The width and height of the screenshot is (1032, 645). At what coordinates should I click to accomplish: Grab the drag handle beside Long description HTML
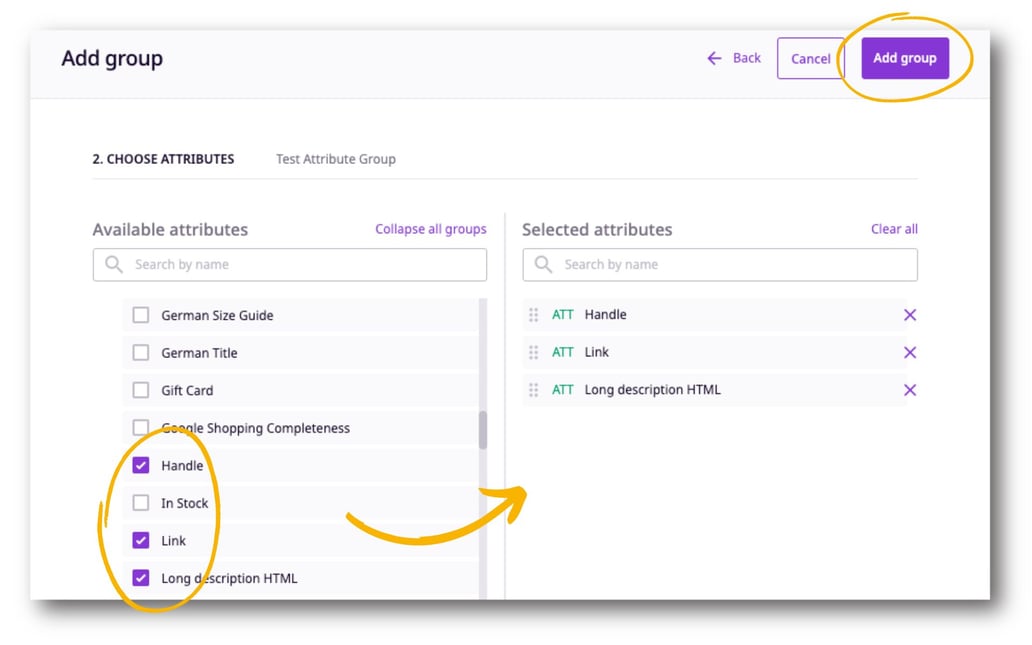point(535,389)
